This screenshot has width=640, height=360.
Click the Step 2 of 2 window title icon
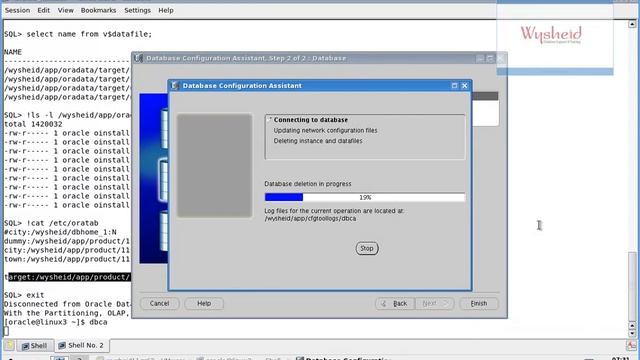tap(138, 58)
